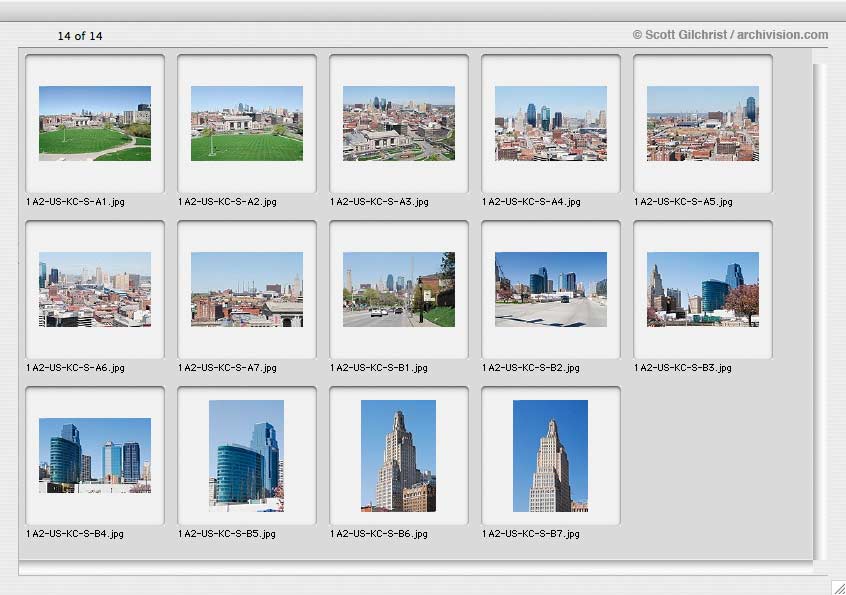
Task: Click the filename label 1A2-US-KC-S-B7.jpg
Action: pos(531,534)
